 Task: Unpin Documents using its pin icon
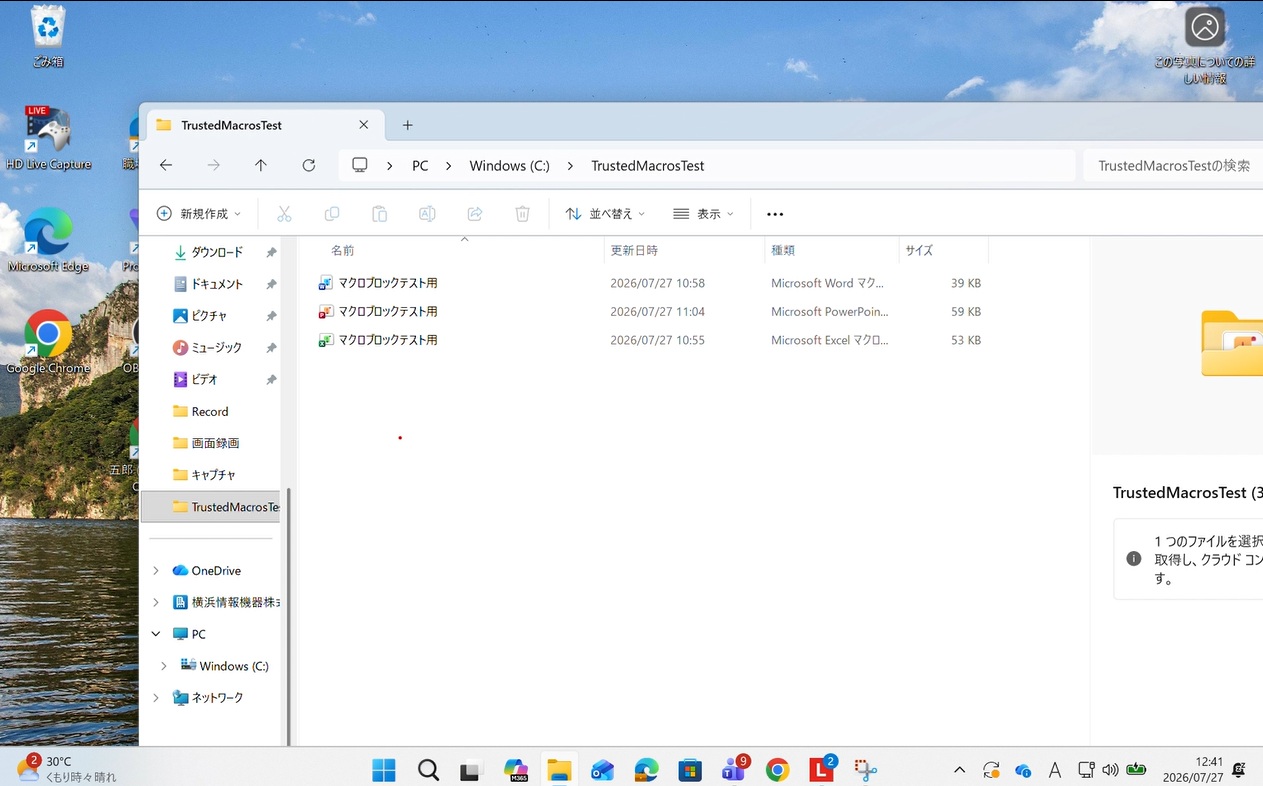point(271,284)
